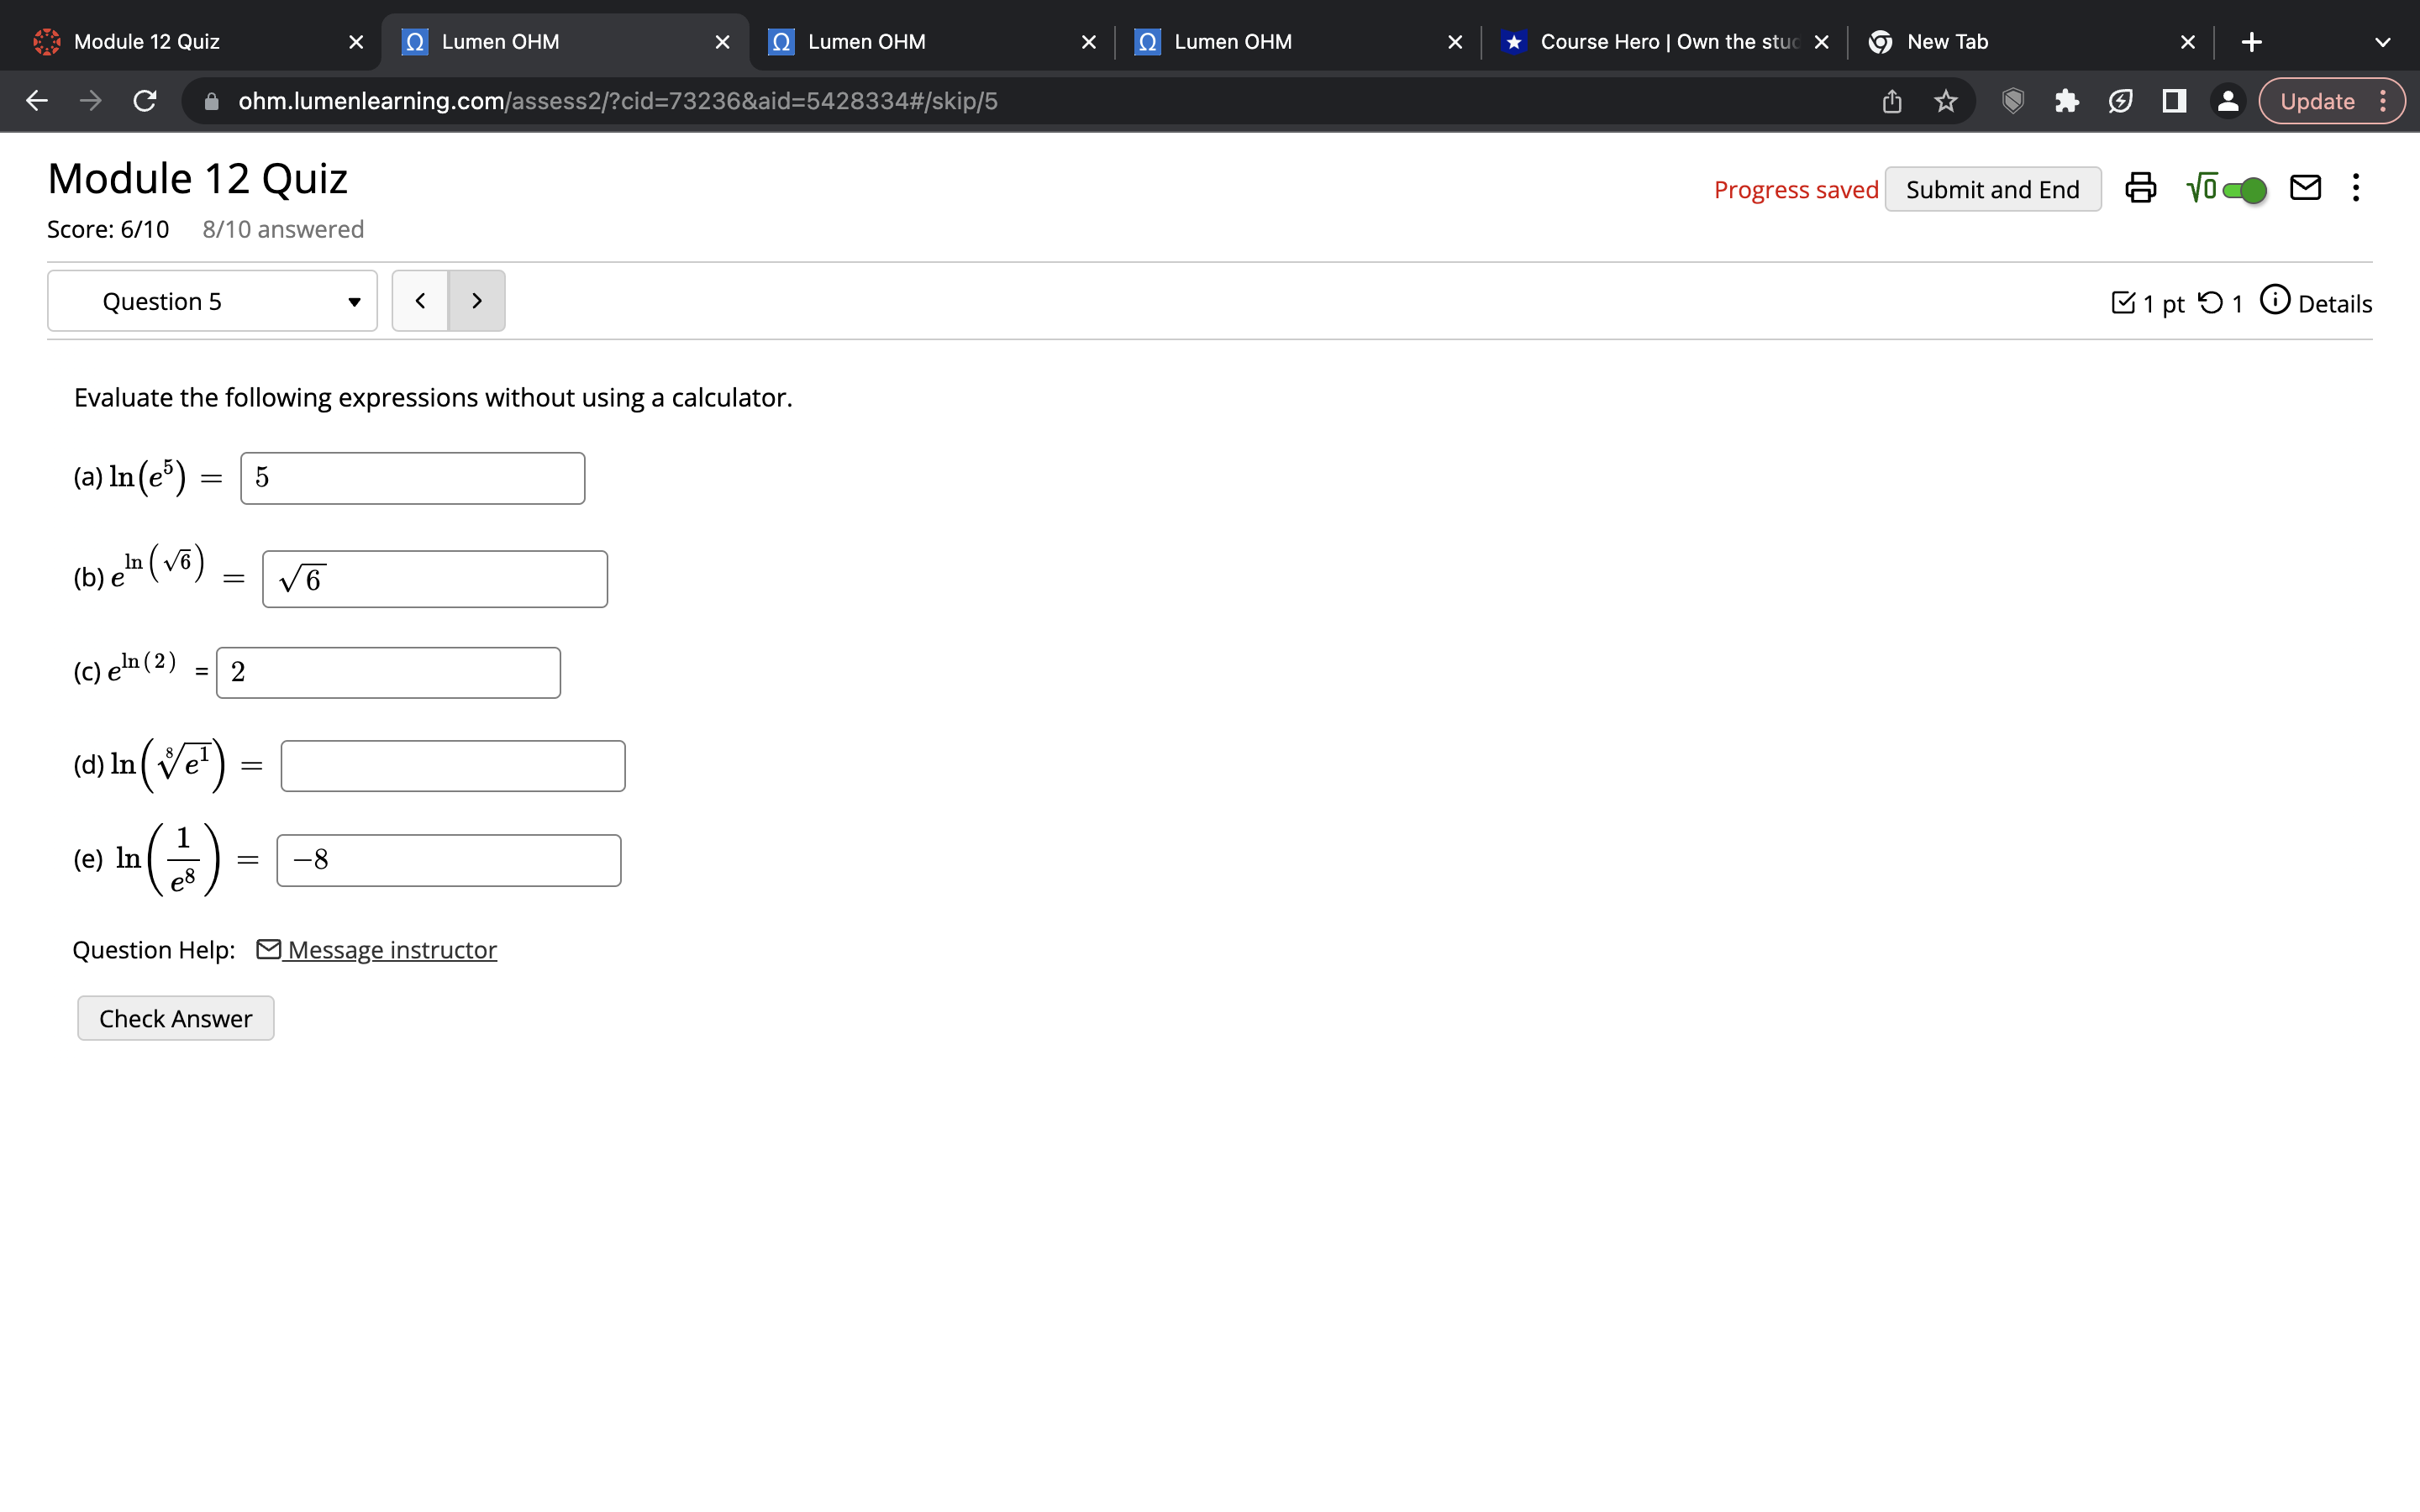Click the Check Answer button
Screen dimensions: 2420x1512
[176, 1018]
